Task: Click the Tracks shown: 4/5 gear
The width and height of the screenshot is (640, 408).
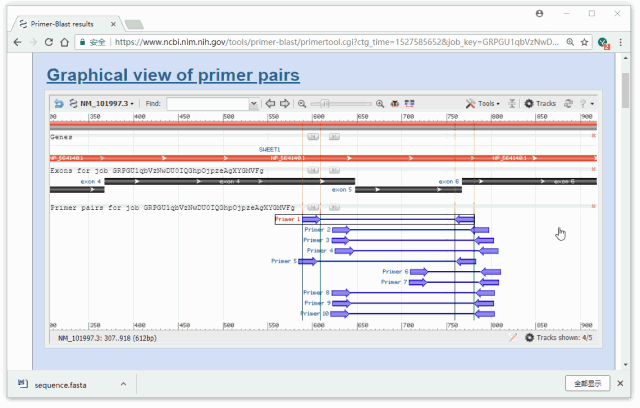Action: coord(529,338)
